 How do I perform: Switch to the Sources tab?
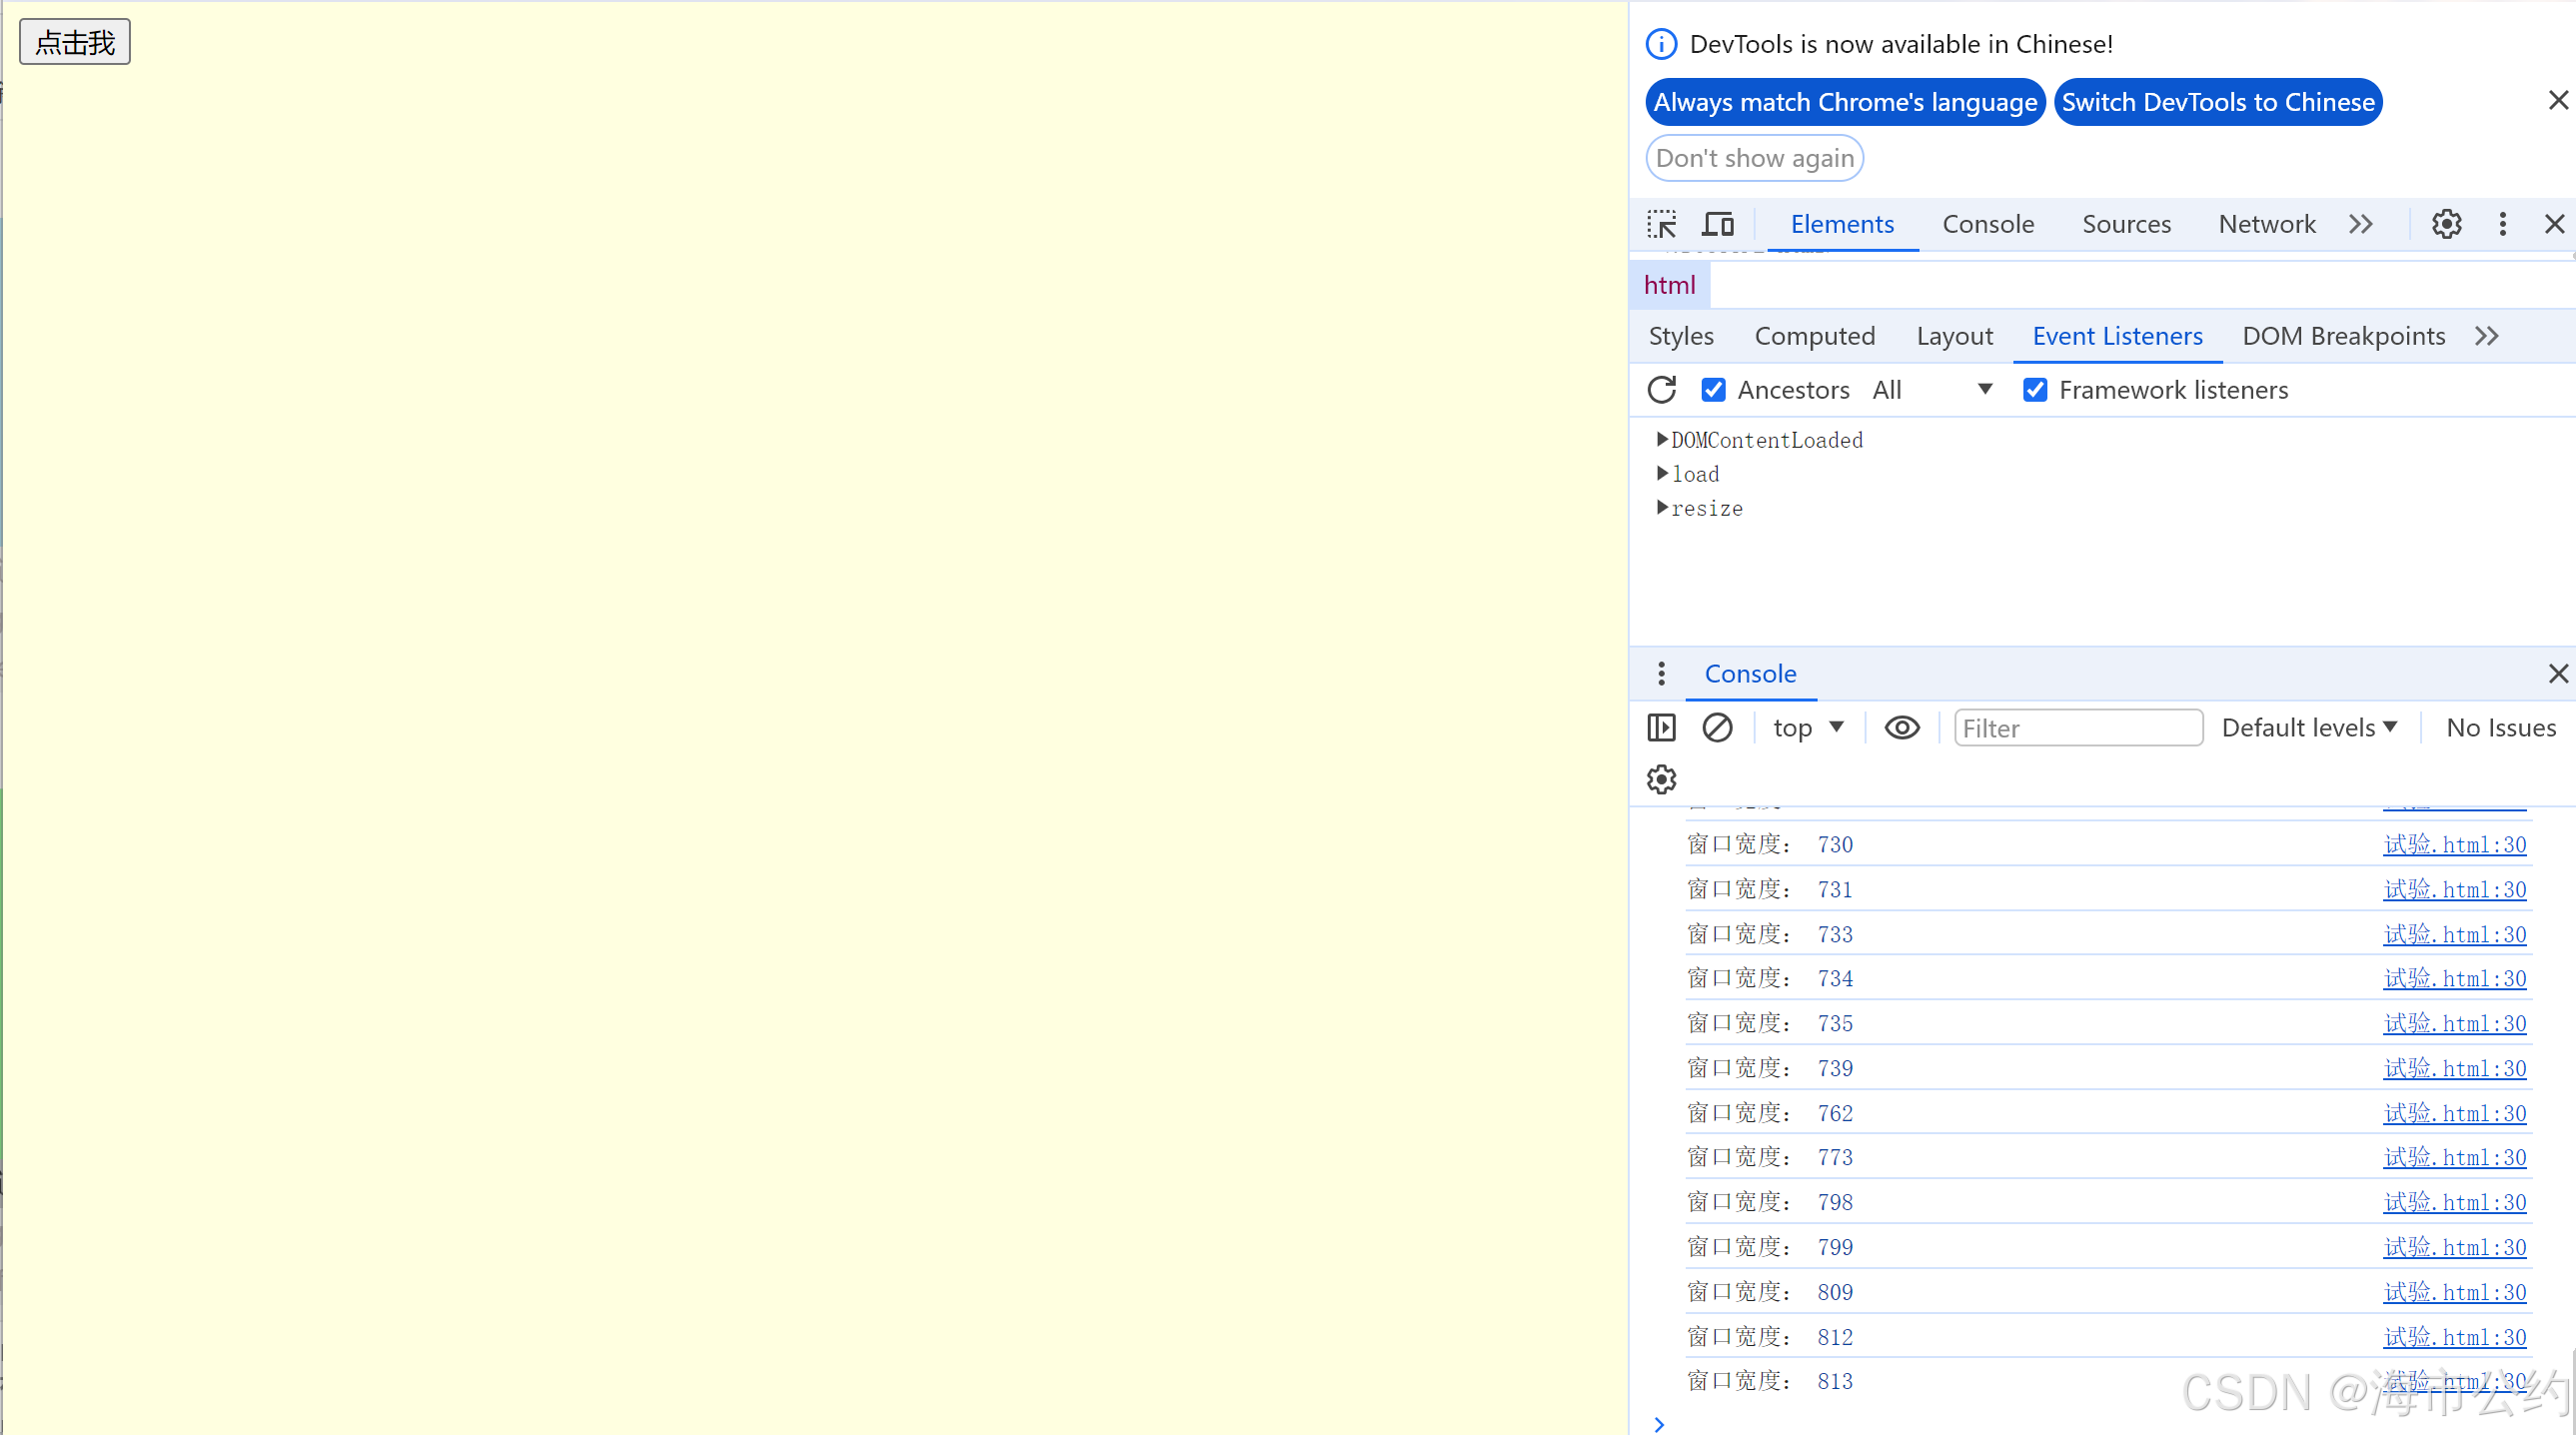(2126, 224)
